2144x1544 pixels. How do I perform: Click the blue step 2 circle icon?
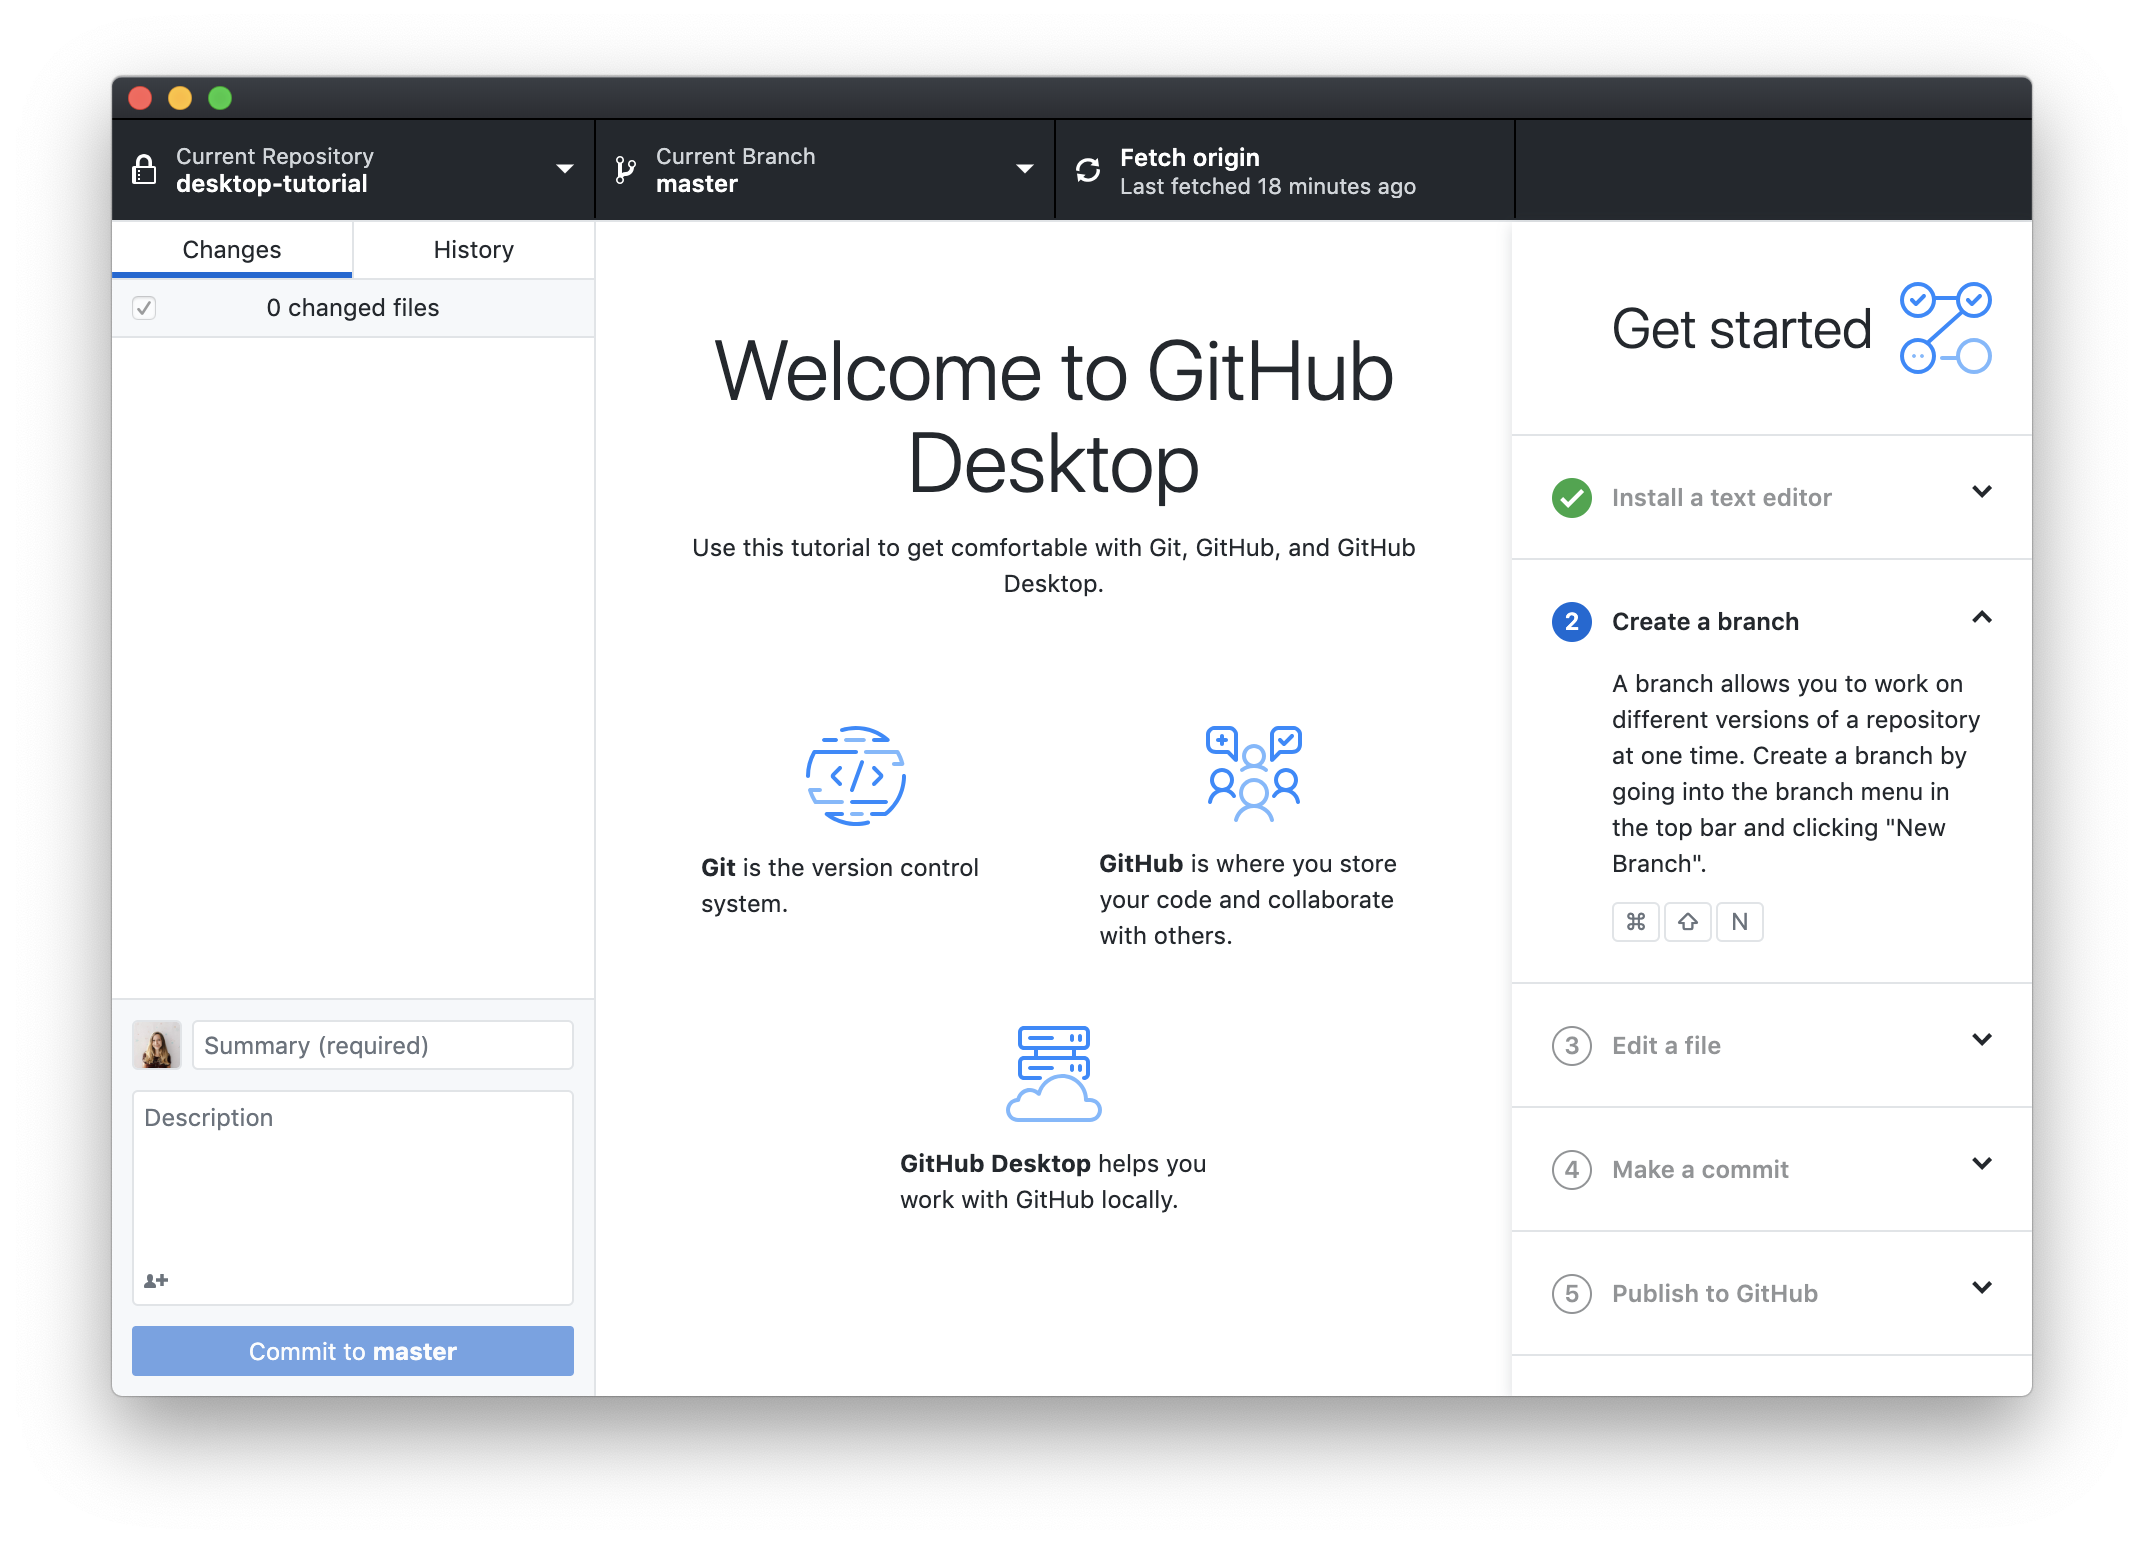tap(1572, 621)
